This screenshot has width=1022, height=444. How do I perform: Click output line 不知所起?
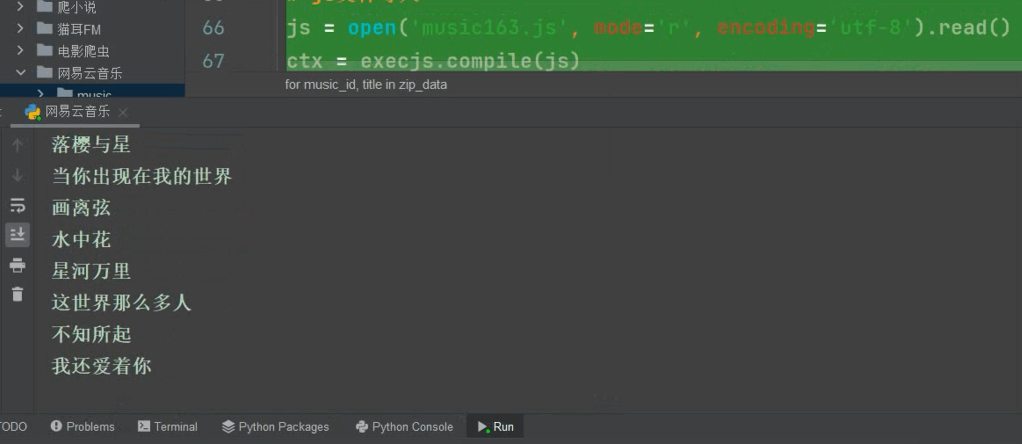pyautogui.click(x=91, y=334)
